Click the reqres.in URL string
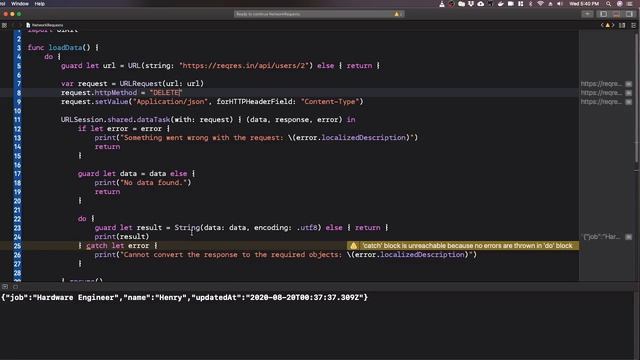The width and height of the screenshot is (640, 360). (244, 66)
